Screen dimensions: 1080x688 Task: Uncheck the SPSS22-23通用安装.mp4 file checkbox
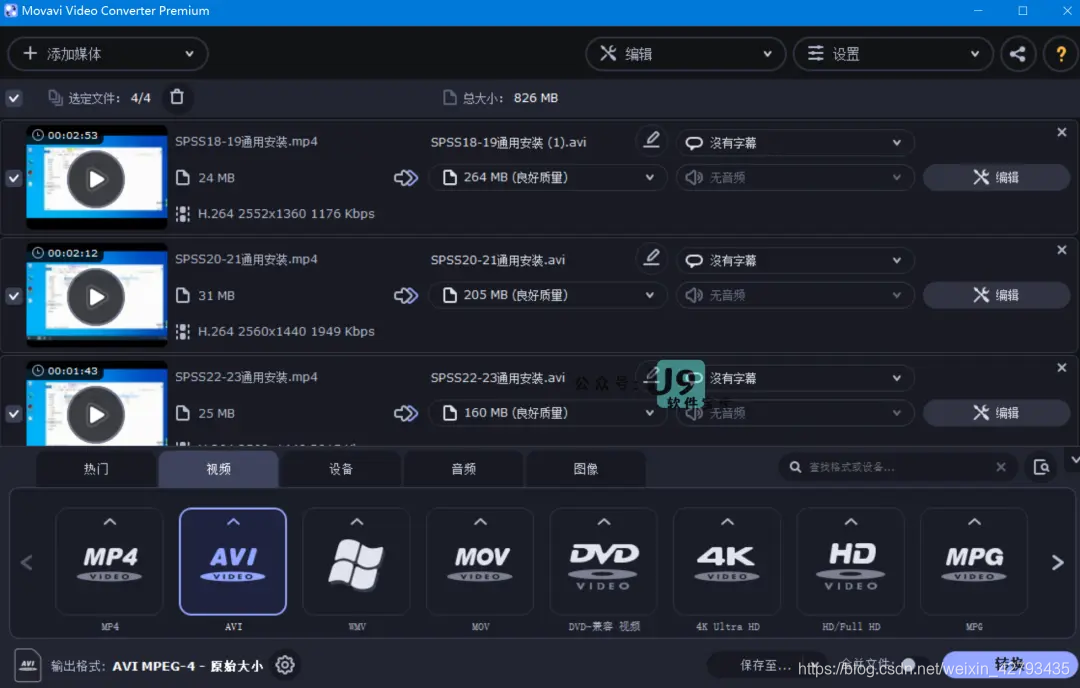pos(14,414)
